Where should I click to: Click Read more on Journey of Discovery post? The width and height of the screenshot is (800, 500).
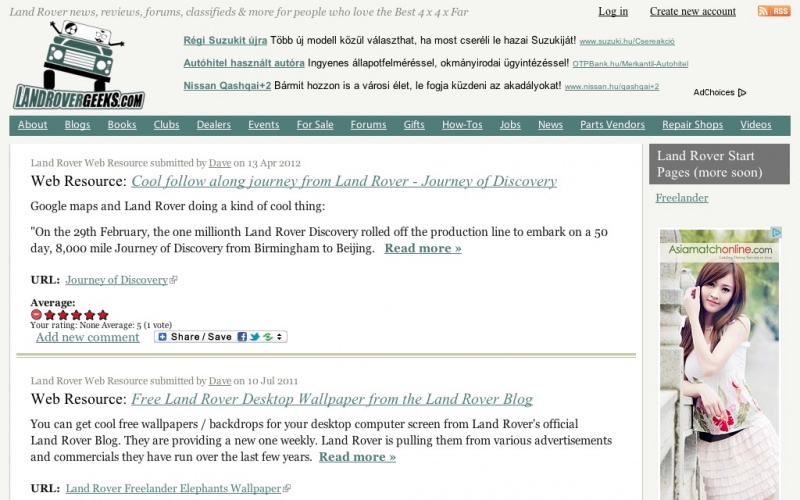tap(423, 248)
